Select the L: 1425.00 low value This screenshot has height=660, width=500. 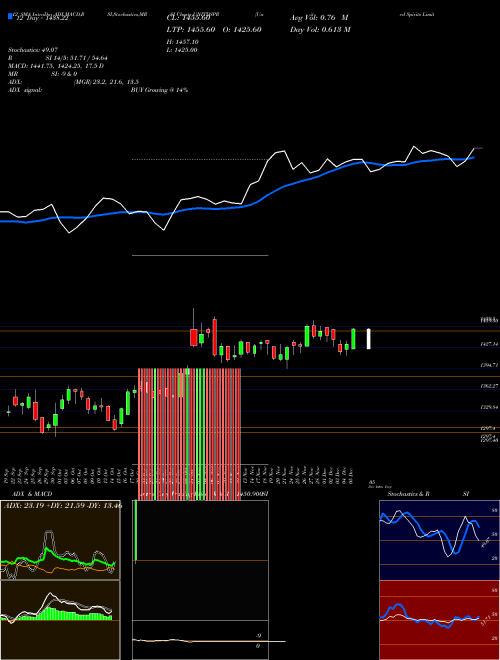(182, 50)
